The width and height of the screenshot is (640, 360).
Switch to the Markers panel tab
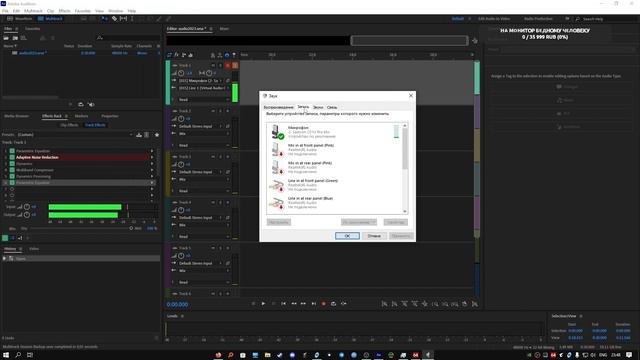tap(81, 116)
